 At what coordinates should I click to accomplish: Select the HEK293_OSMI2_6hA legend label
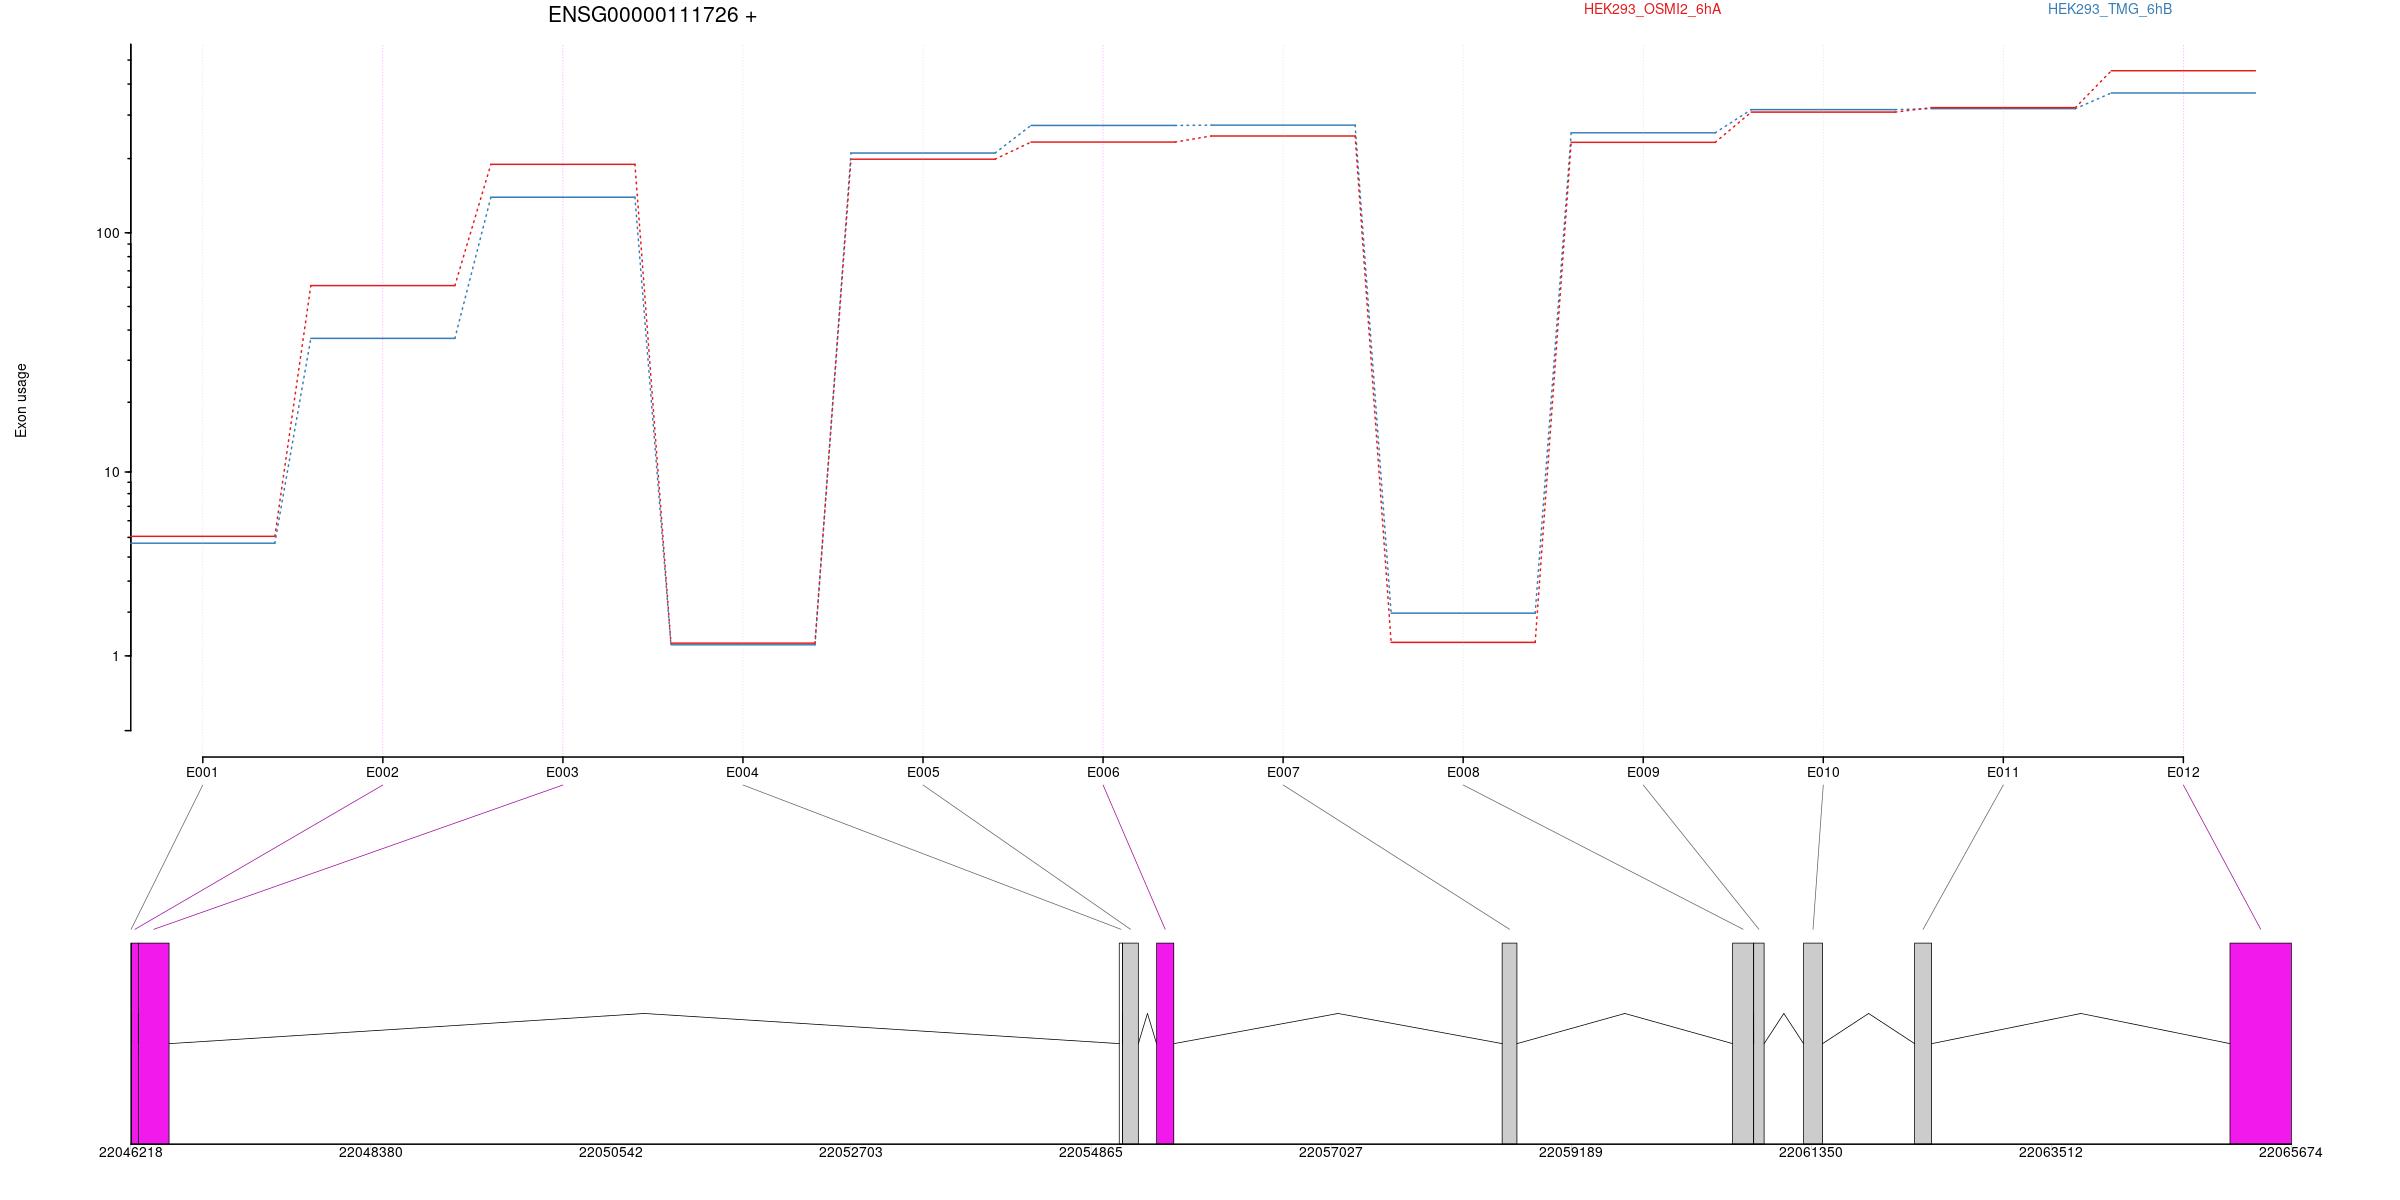click(1652, 9)
